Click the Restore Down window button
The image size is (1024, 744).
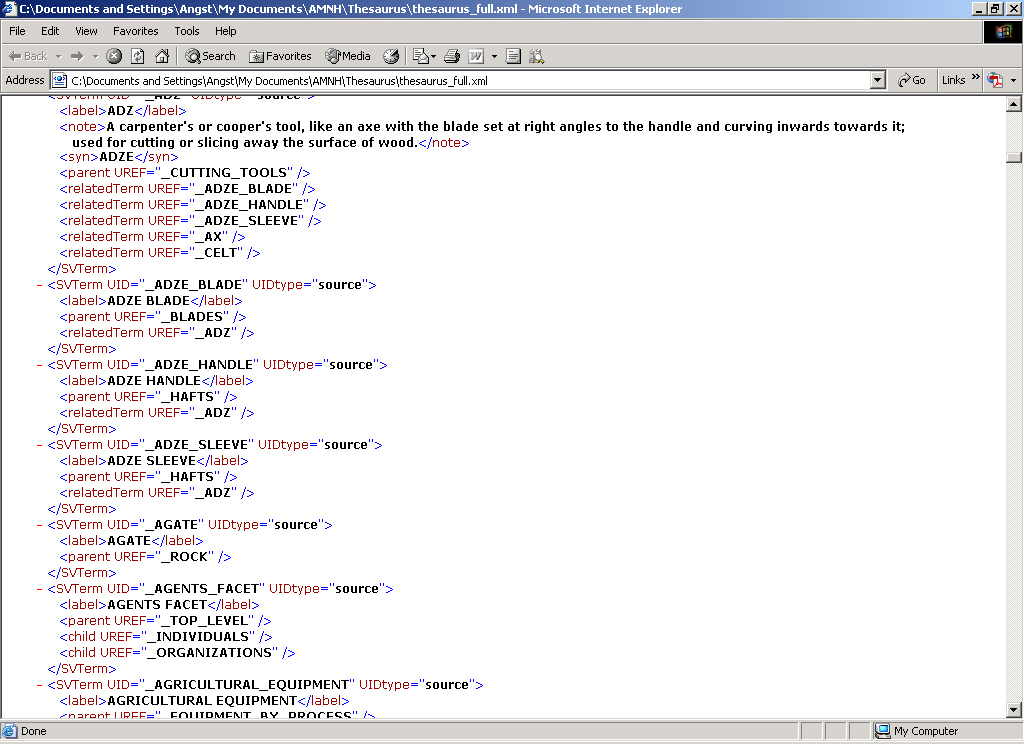(x=995, y=8)
